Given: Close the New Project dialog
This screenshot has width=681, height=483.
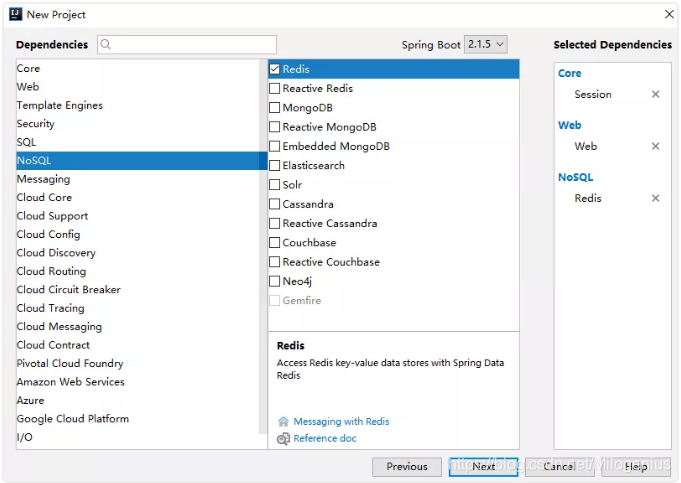Looking at the screenshot, I should click(669, 14).
